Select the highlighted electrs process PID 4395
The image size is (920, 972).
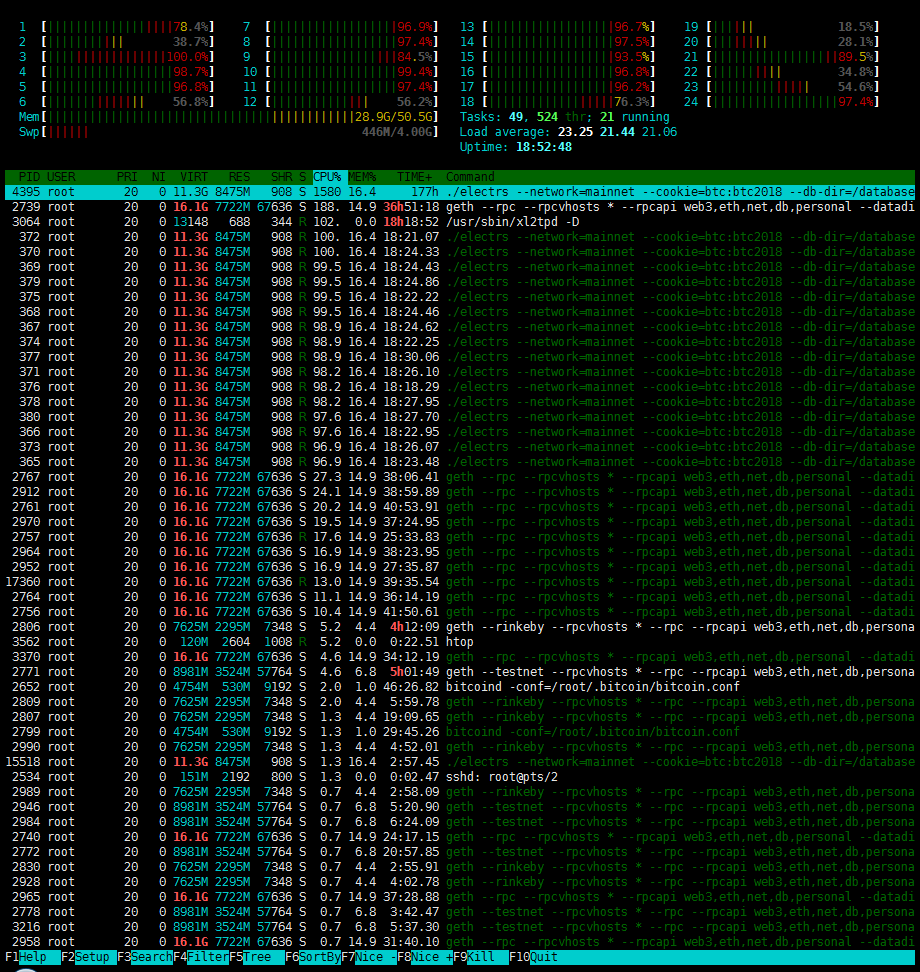tap(459, 192)
